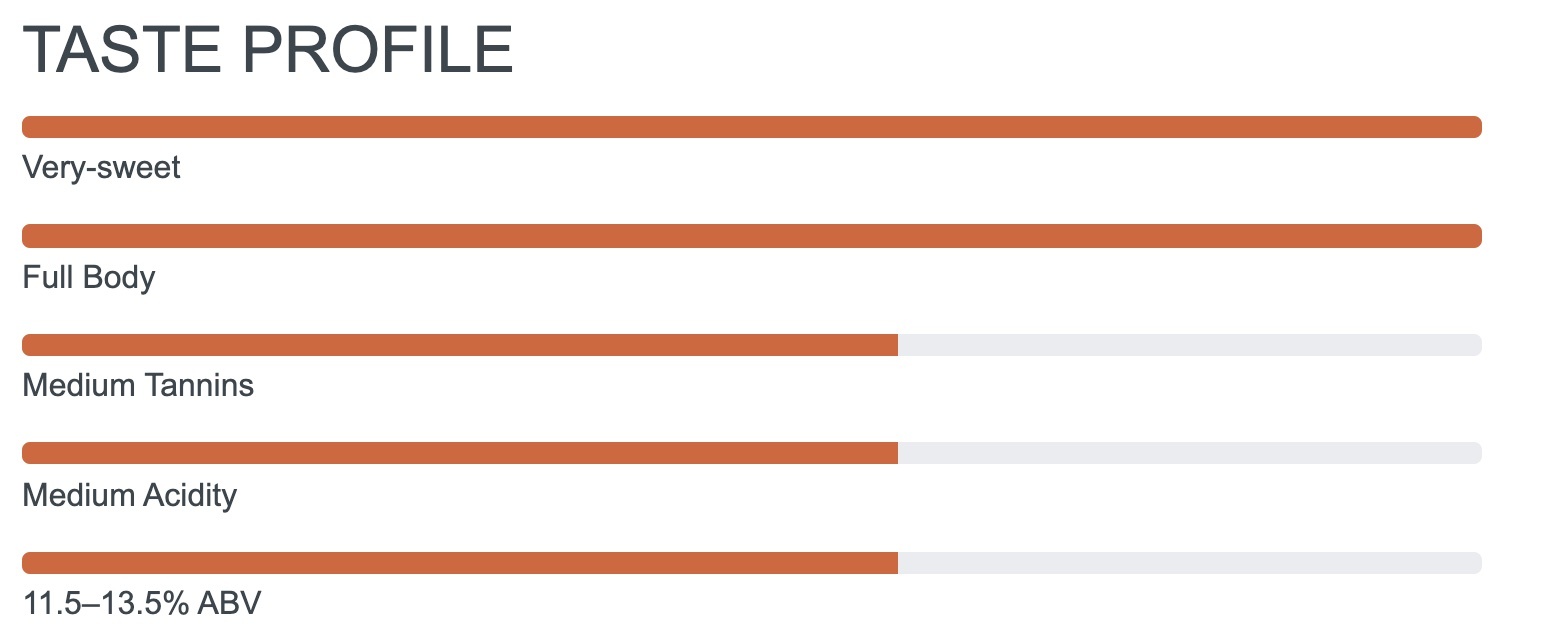Click the right end of the Very-sweet bar

(1472, 127)
